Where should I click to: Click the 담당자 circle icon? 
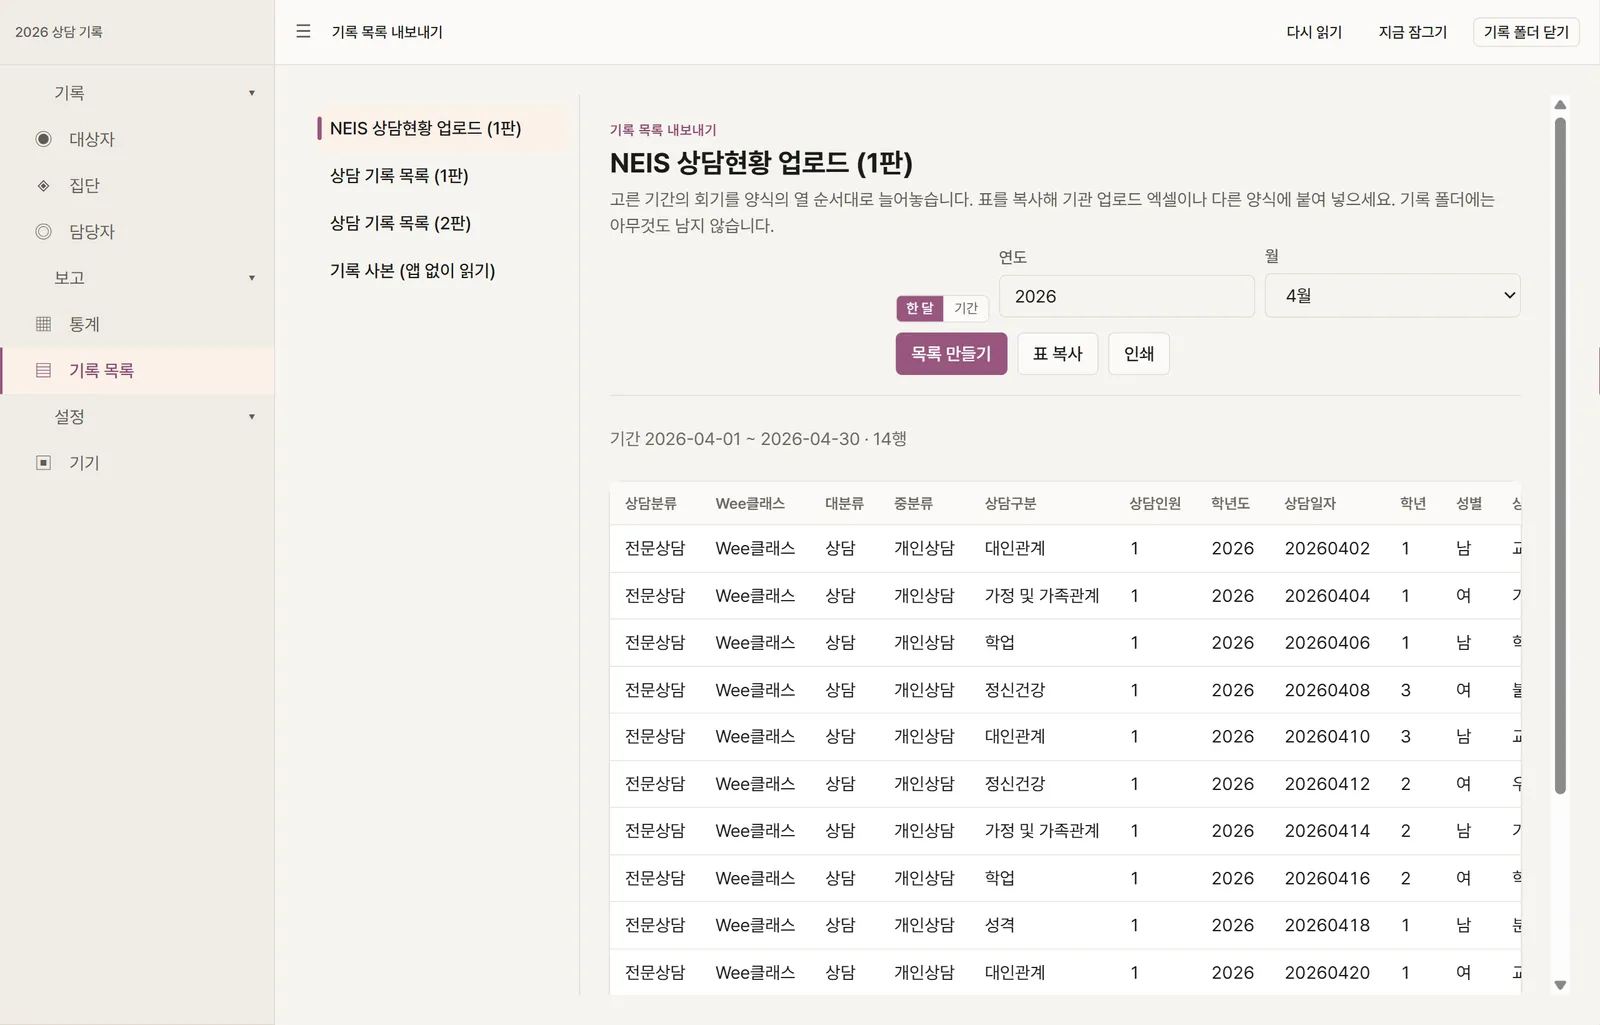[43, 231]
